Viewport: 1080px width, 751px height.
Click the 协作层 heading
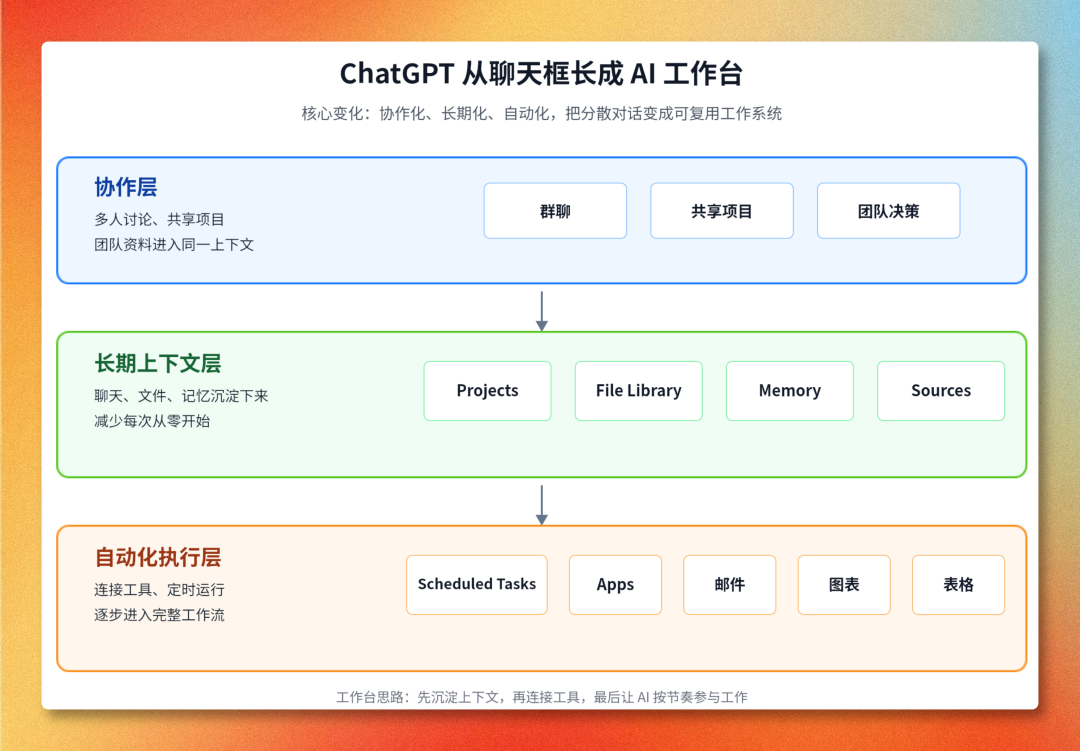point(126,187)
